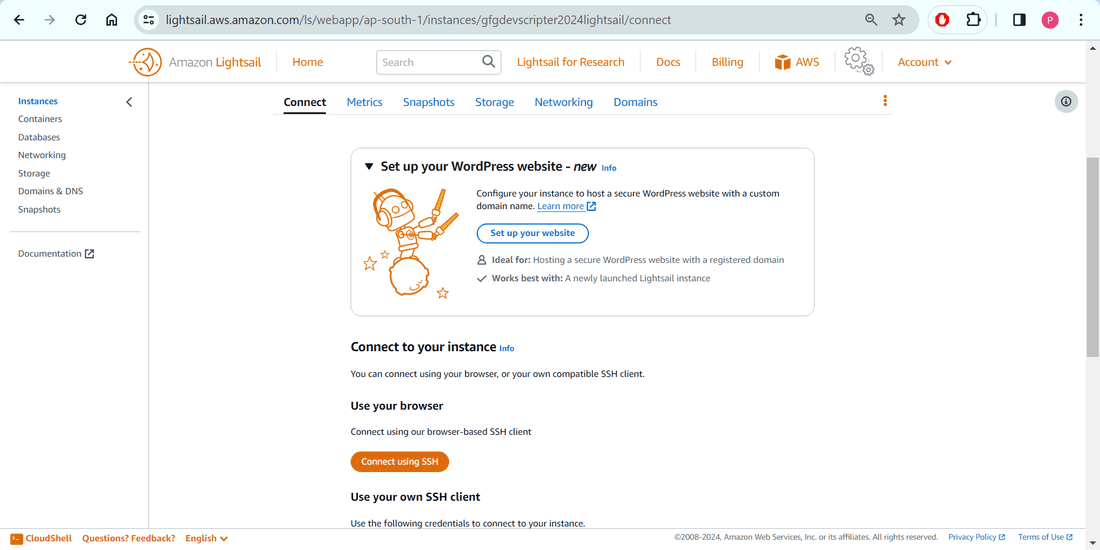The image size is (1100, 550).
Task: Click the info circle panel icon
Action: tap(1066, 101)
